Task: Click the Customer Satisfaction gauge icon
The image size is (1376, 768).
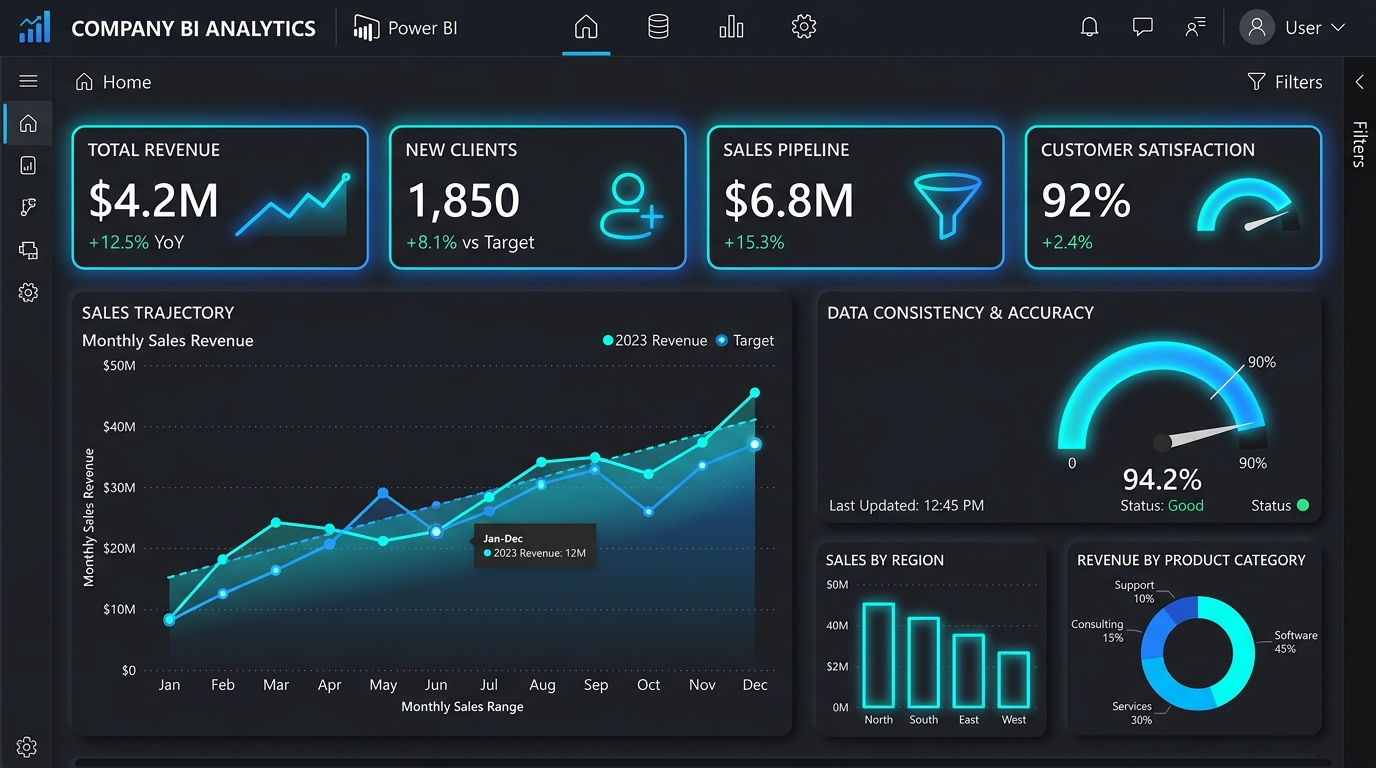Action: click(x=1250, y=207)
